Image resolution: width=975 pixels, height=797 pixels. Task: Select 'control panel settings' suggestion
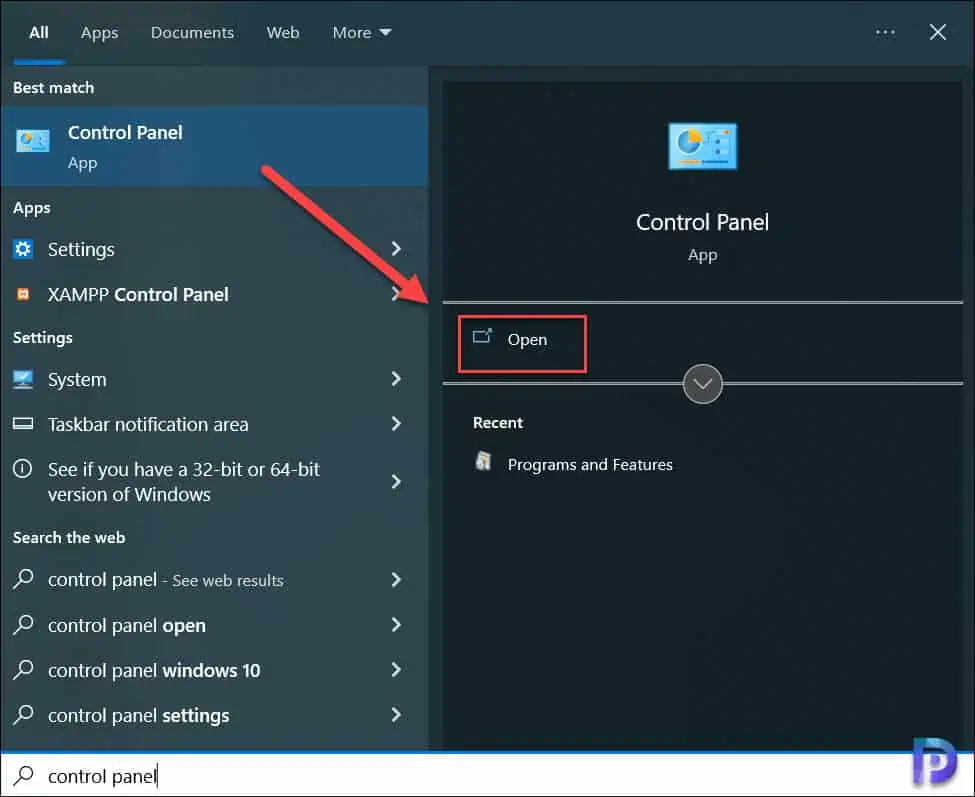pyautogui.click(x=214, y=715)
